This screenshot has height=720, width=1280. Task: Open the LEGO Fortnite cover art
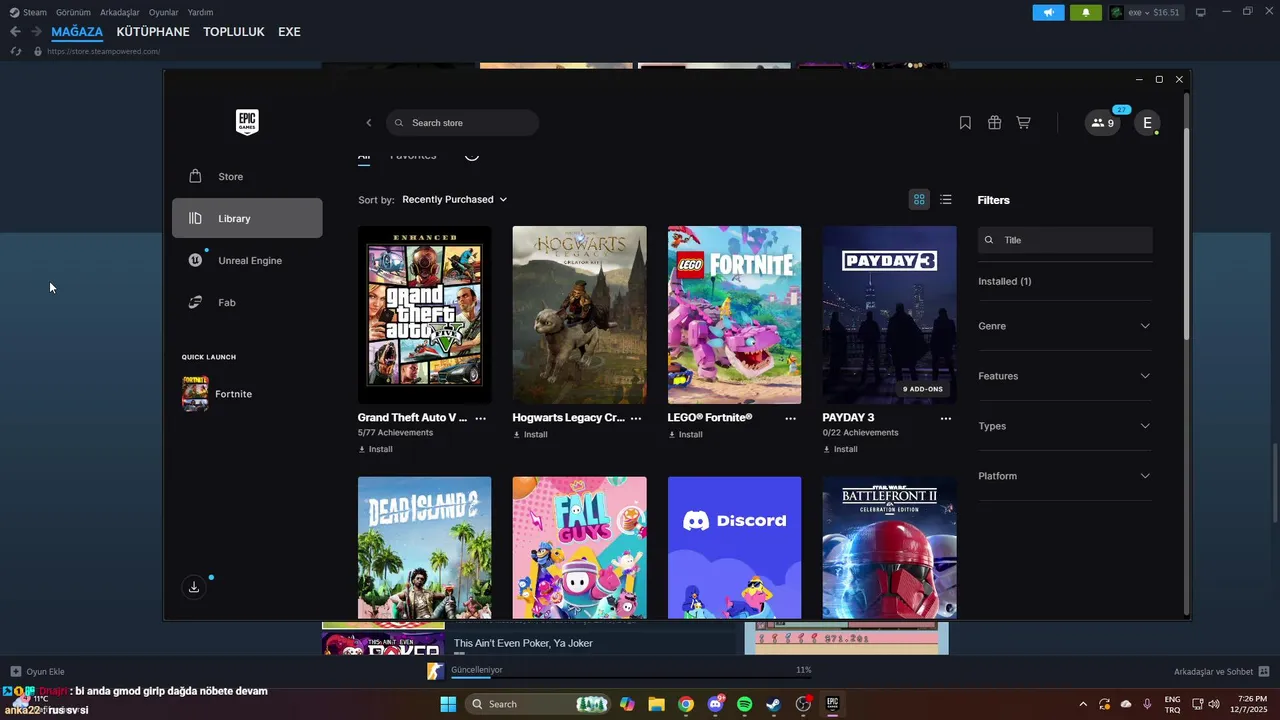tap(734, 314)
